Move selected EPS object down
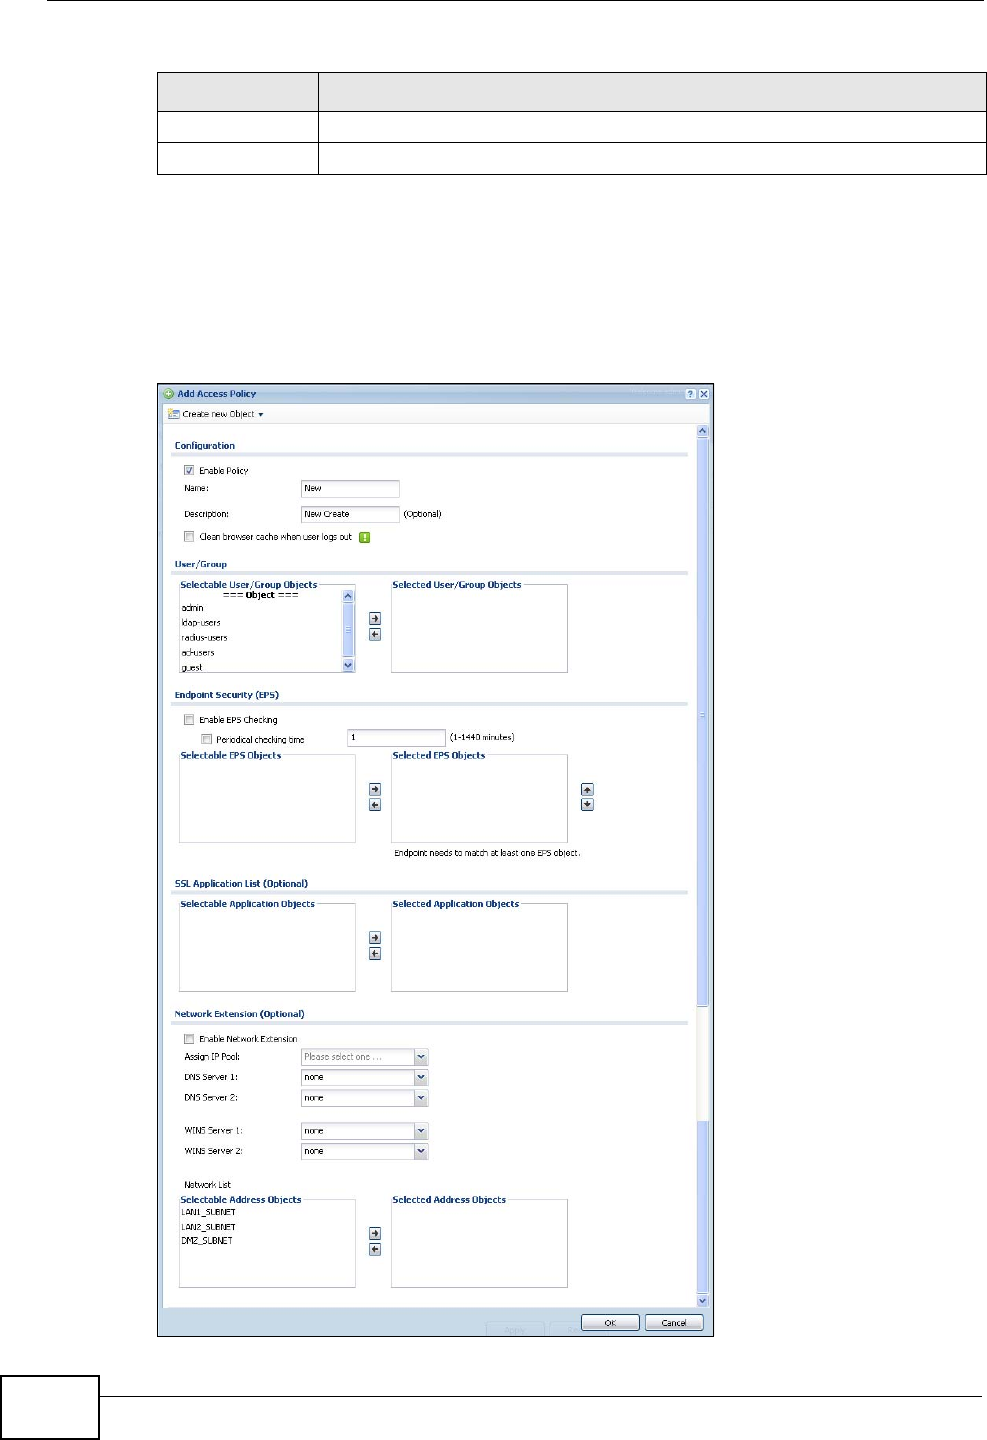 [x=587, y=805]
